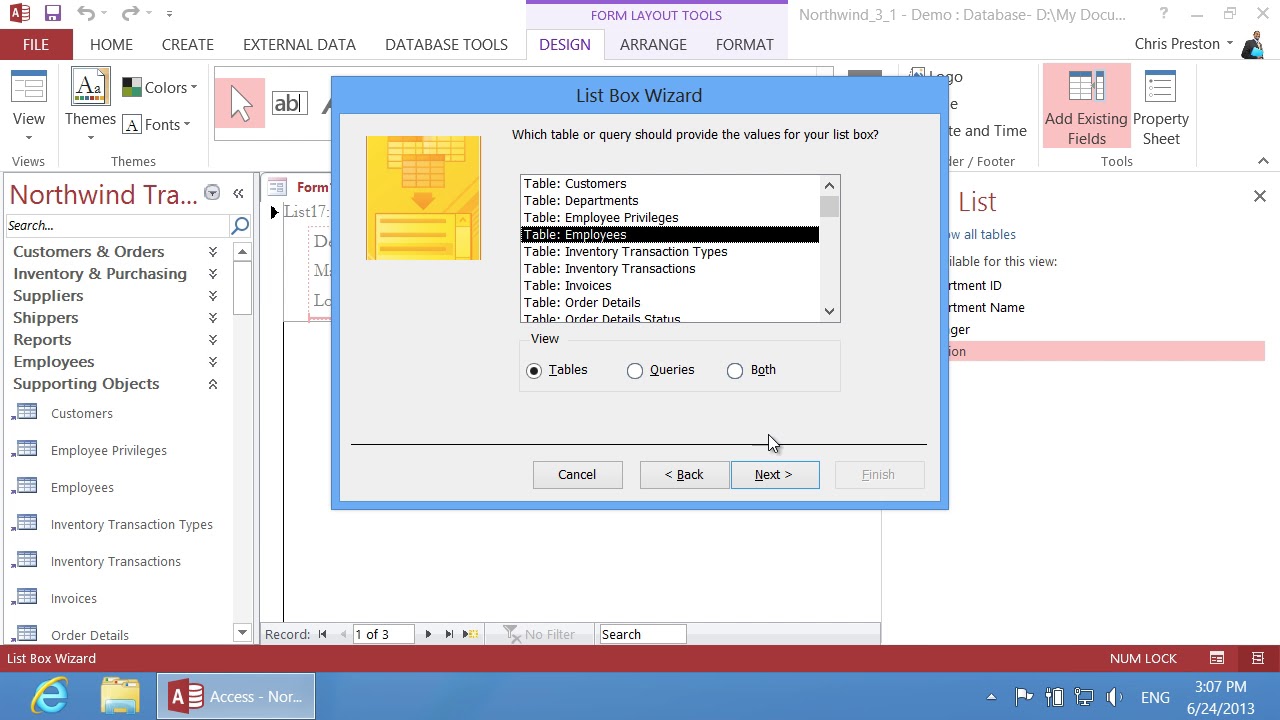Image resolution: width=1280 pixels, height=720 pixels.
Task: Collapse the Supporting Objects group
Action: tap(213, 384)
